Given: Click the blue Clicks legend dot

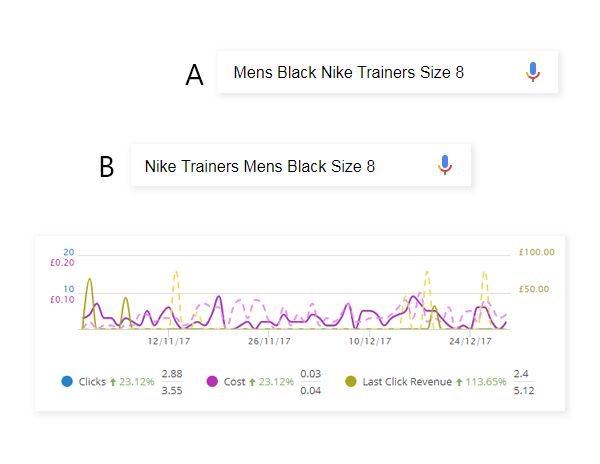Looking at the screenshot, I should (67, 381).
